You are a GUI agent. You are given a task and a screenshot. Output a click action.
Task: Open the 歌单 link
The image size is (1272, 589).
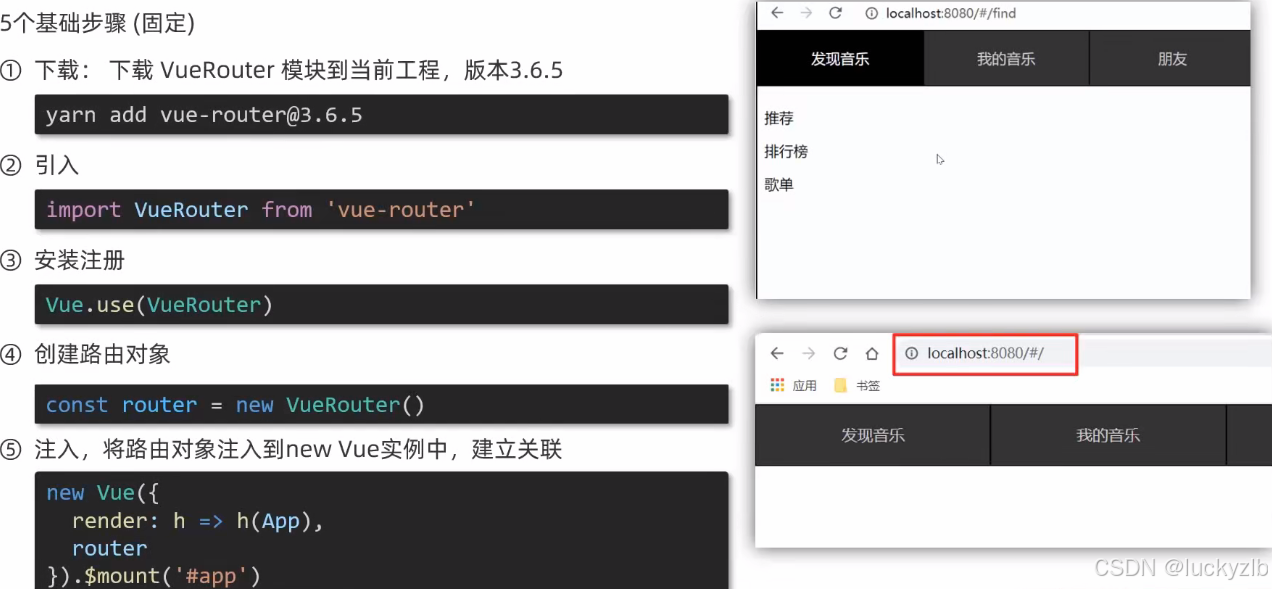pos(779,184)
